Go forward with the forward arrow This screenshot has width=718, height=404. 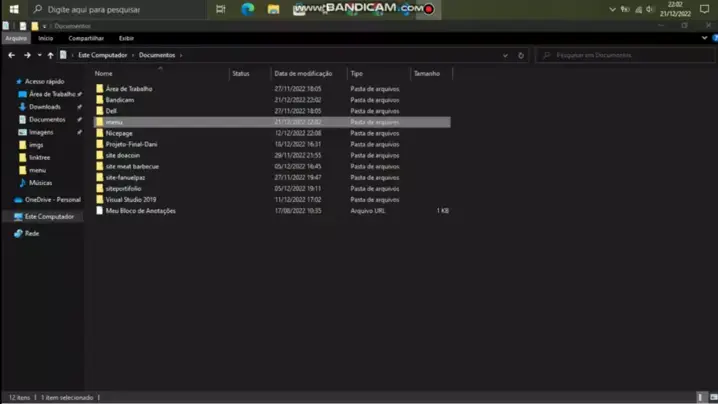tap(27, 55)
